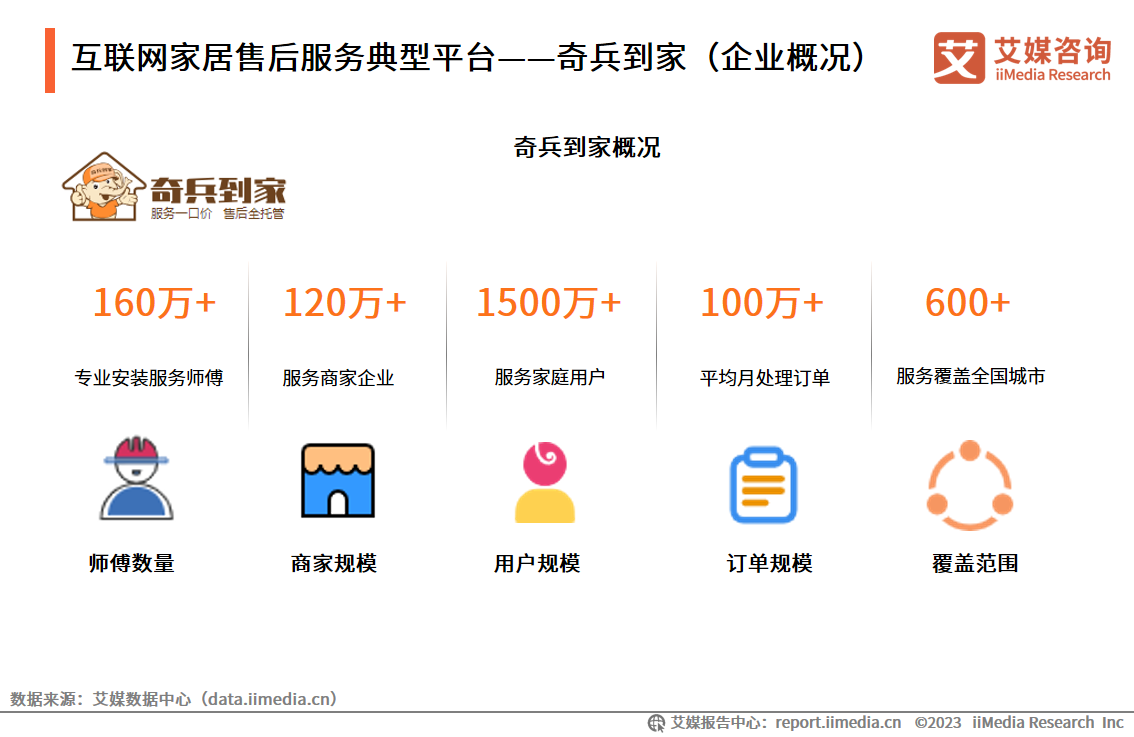Click the 用户规模 caption
The width and height of the screenshot is (1134, 737).
537,563
